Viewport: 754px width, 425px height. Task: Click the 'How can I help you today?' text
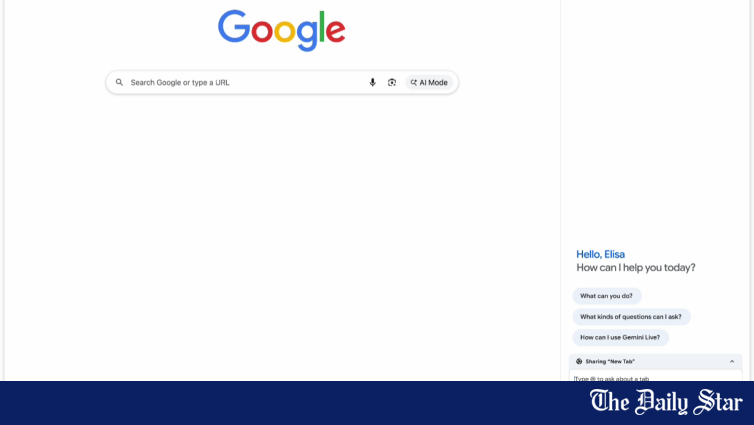636,267
